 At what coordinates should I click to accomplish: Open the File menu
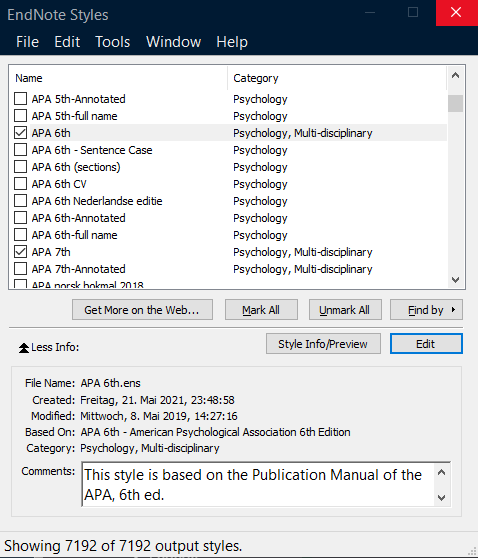(x=27, y=42)
